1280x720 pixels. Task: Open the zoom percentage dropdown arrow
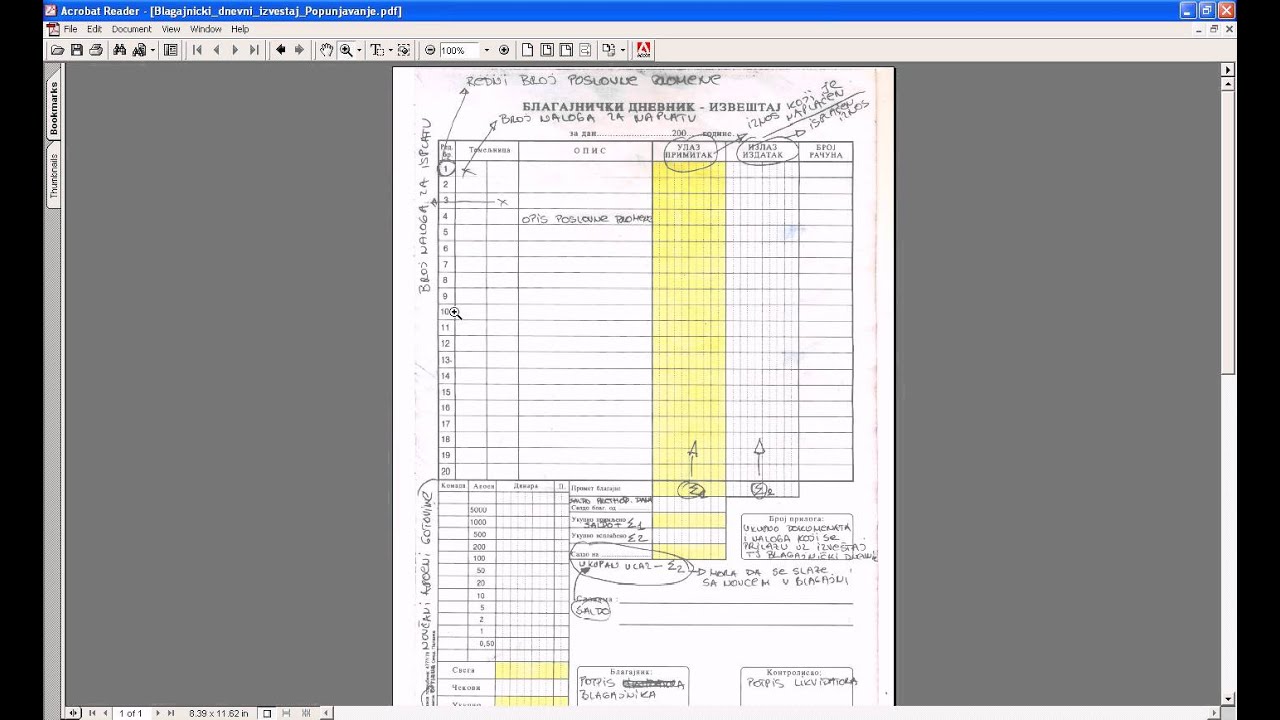coord(487,50)
